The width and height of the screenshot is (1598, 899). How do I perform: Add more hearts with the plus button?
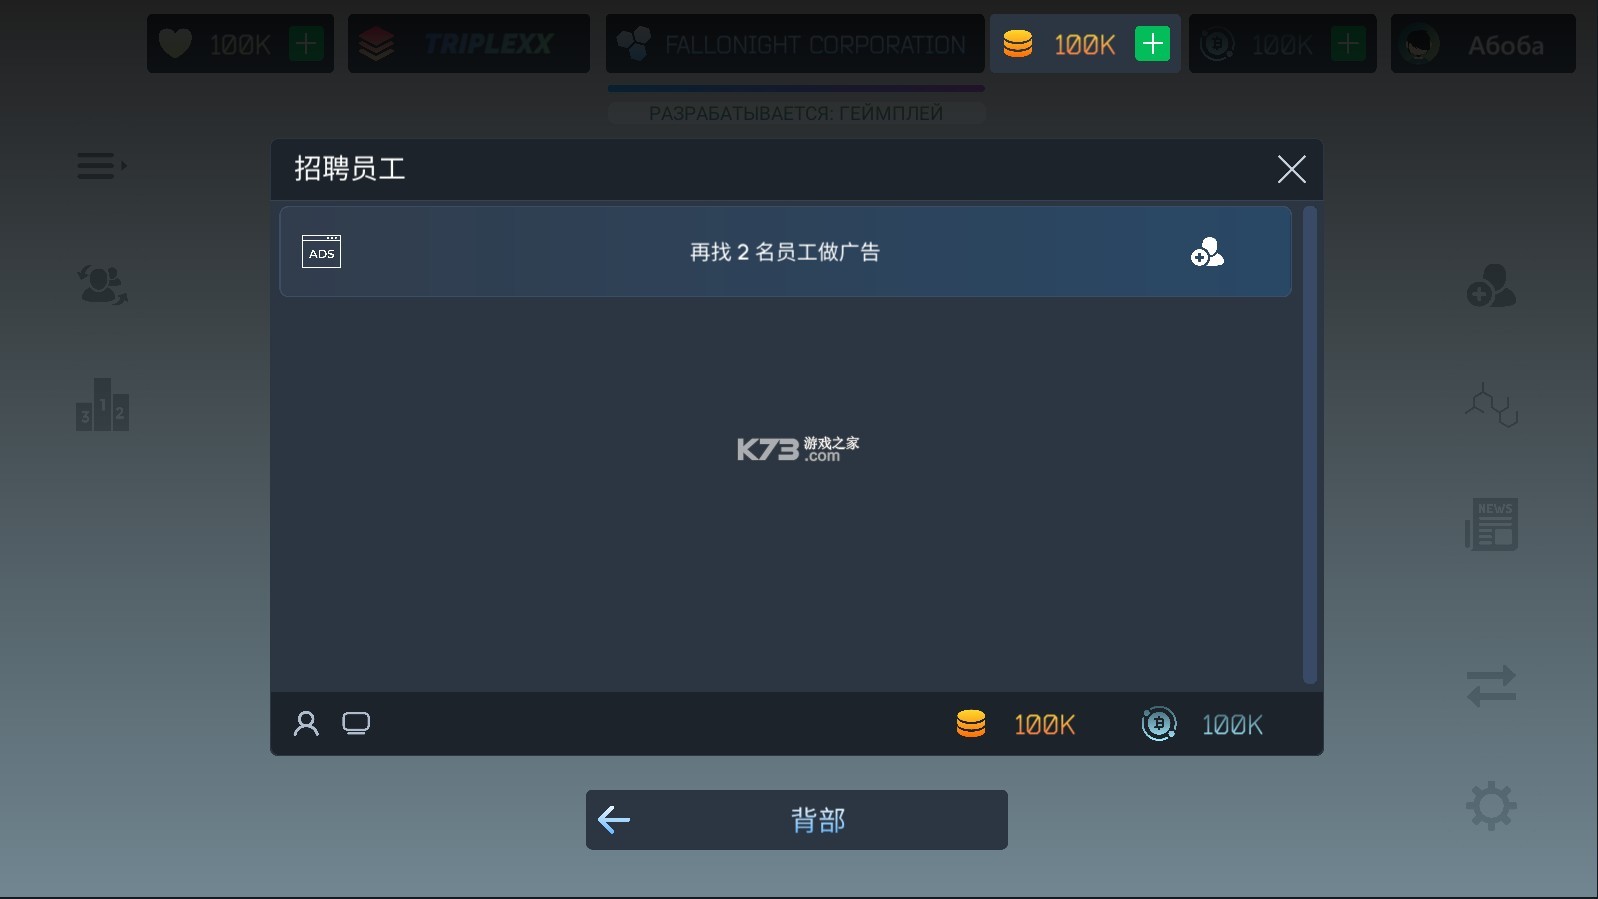pos(306,44)
